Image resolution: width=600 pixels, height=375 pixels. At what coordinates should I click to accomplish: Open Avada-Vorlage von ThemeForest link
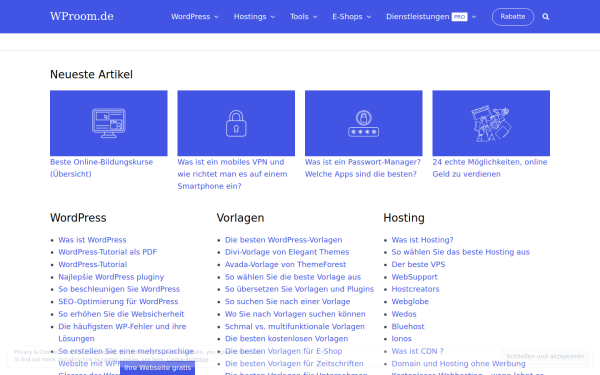coord(285,264)
